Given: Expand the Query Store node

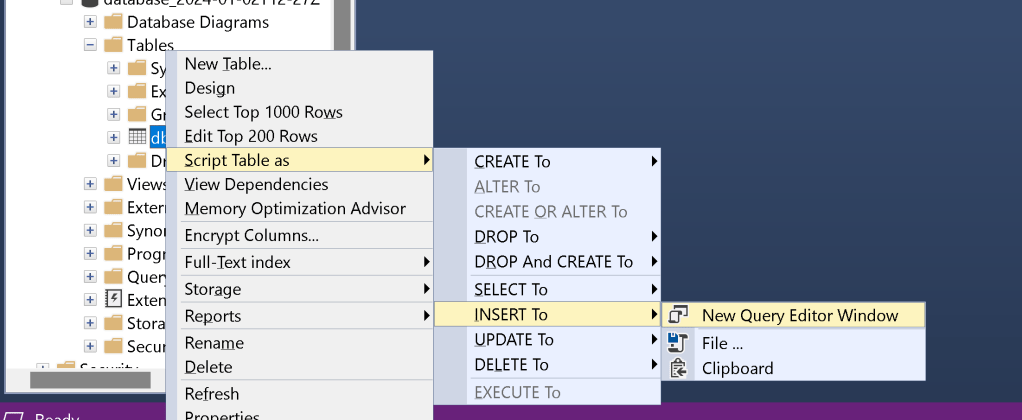Looking at the screenshot, I should [90, 277].
